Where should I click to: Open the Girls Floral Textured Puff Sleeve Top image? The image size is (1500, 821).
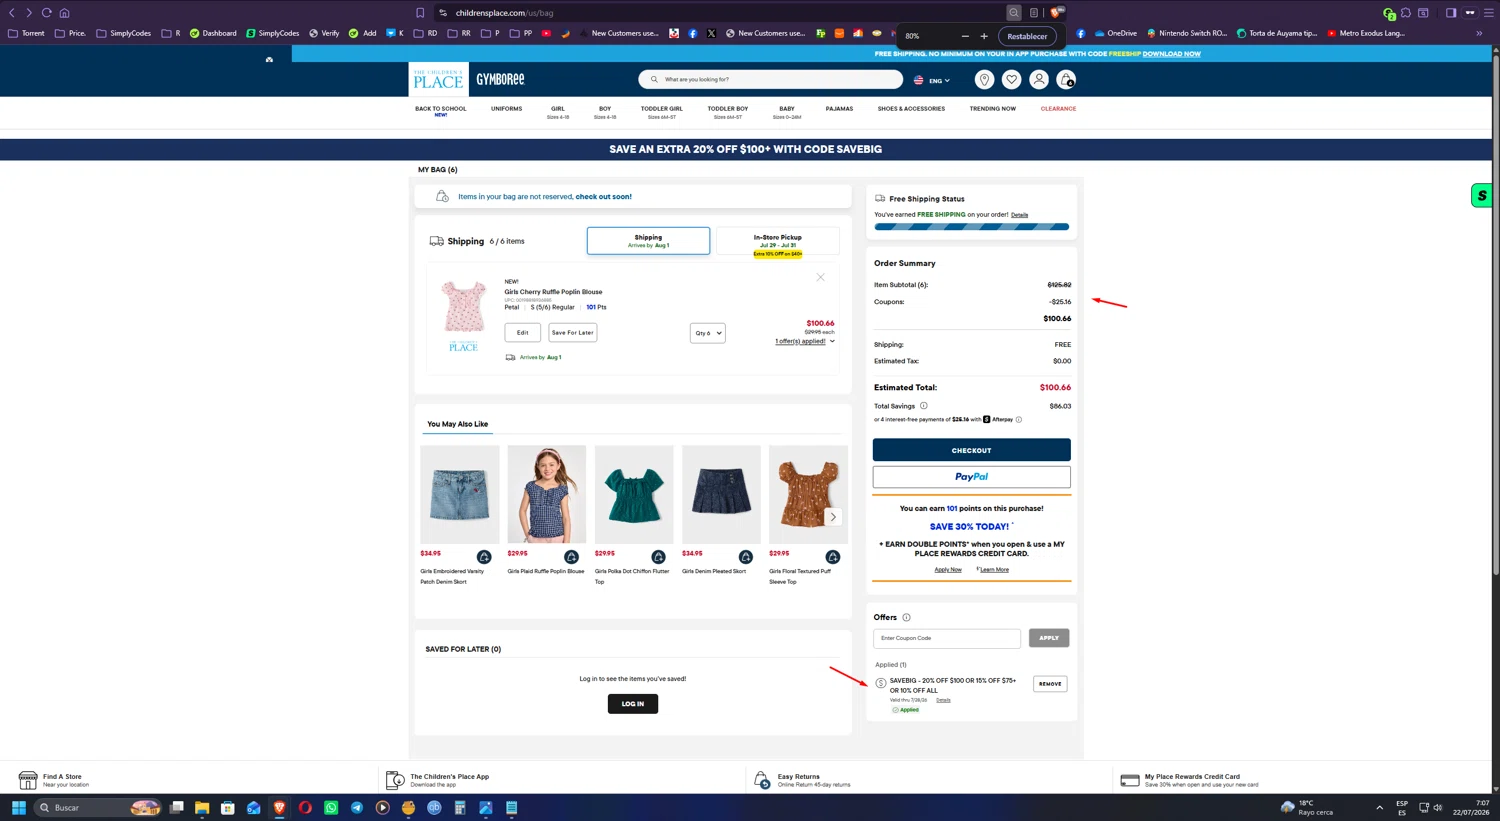[x=808, y=495]
